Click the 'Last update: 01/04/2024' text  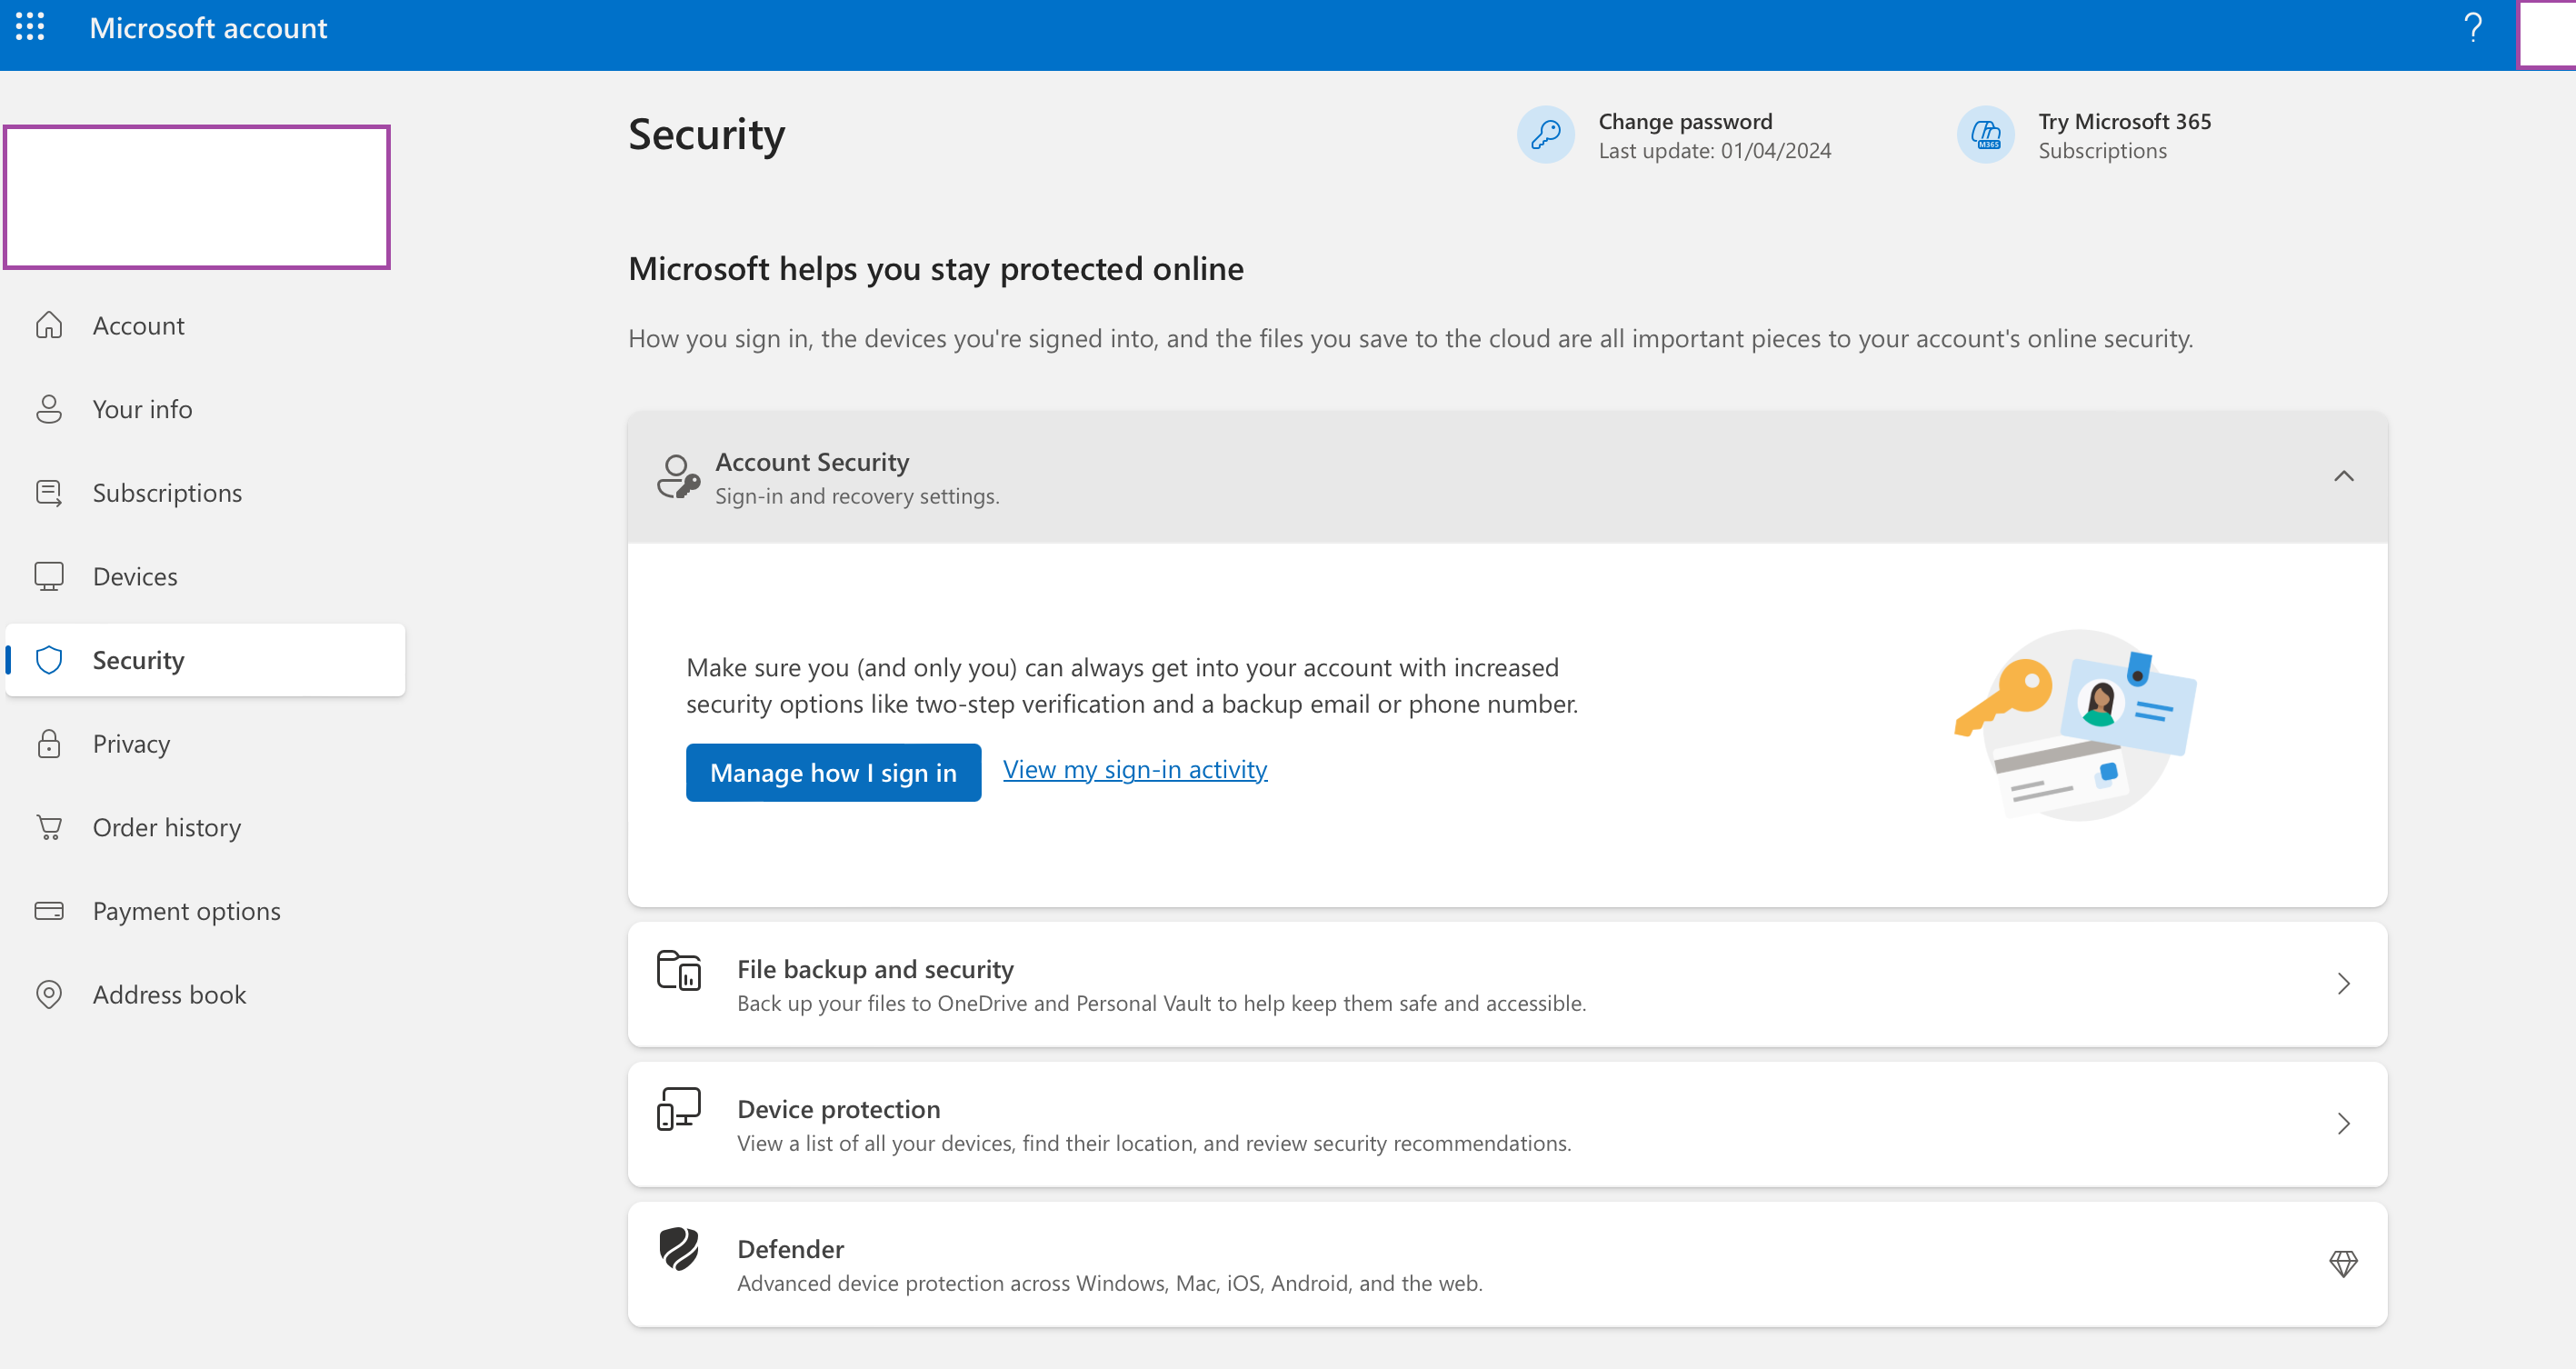[x=1714, y=151]
